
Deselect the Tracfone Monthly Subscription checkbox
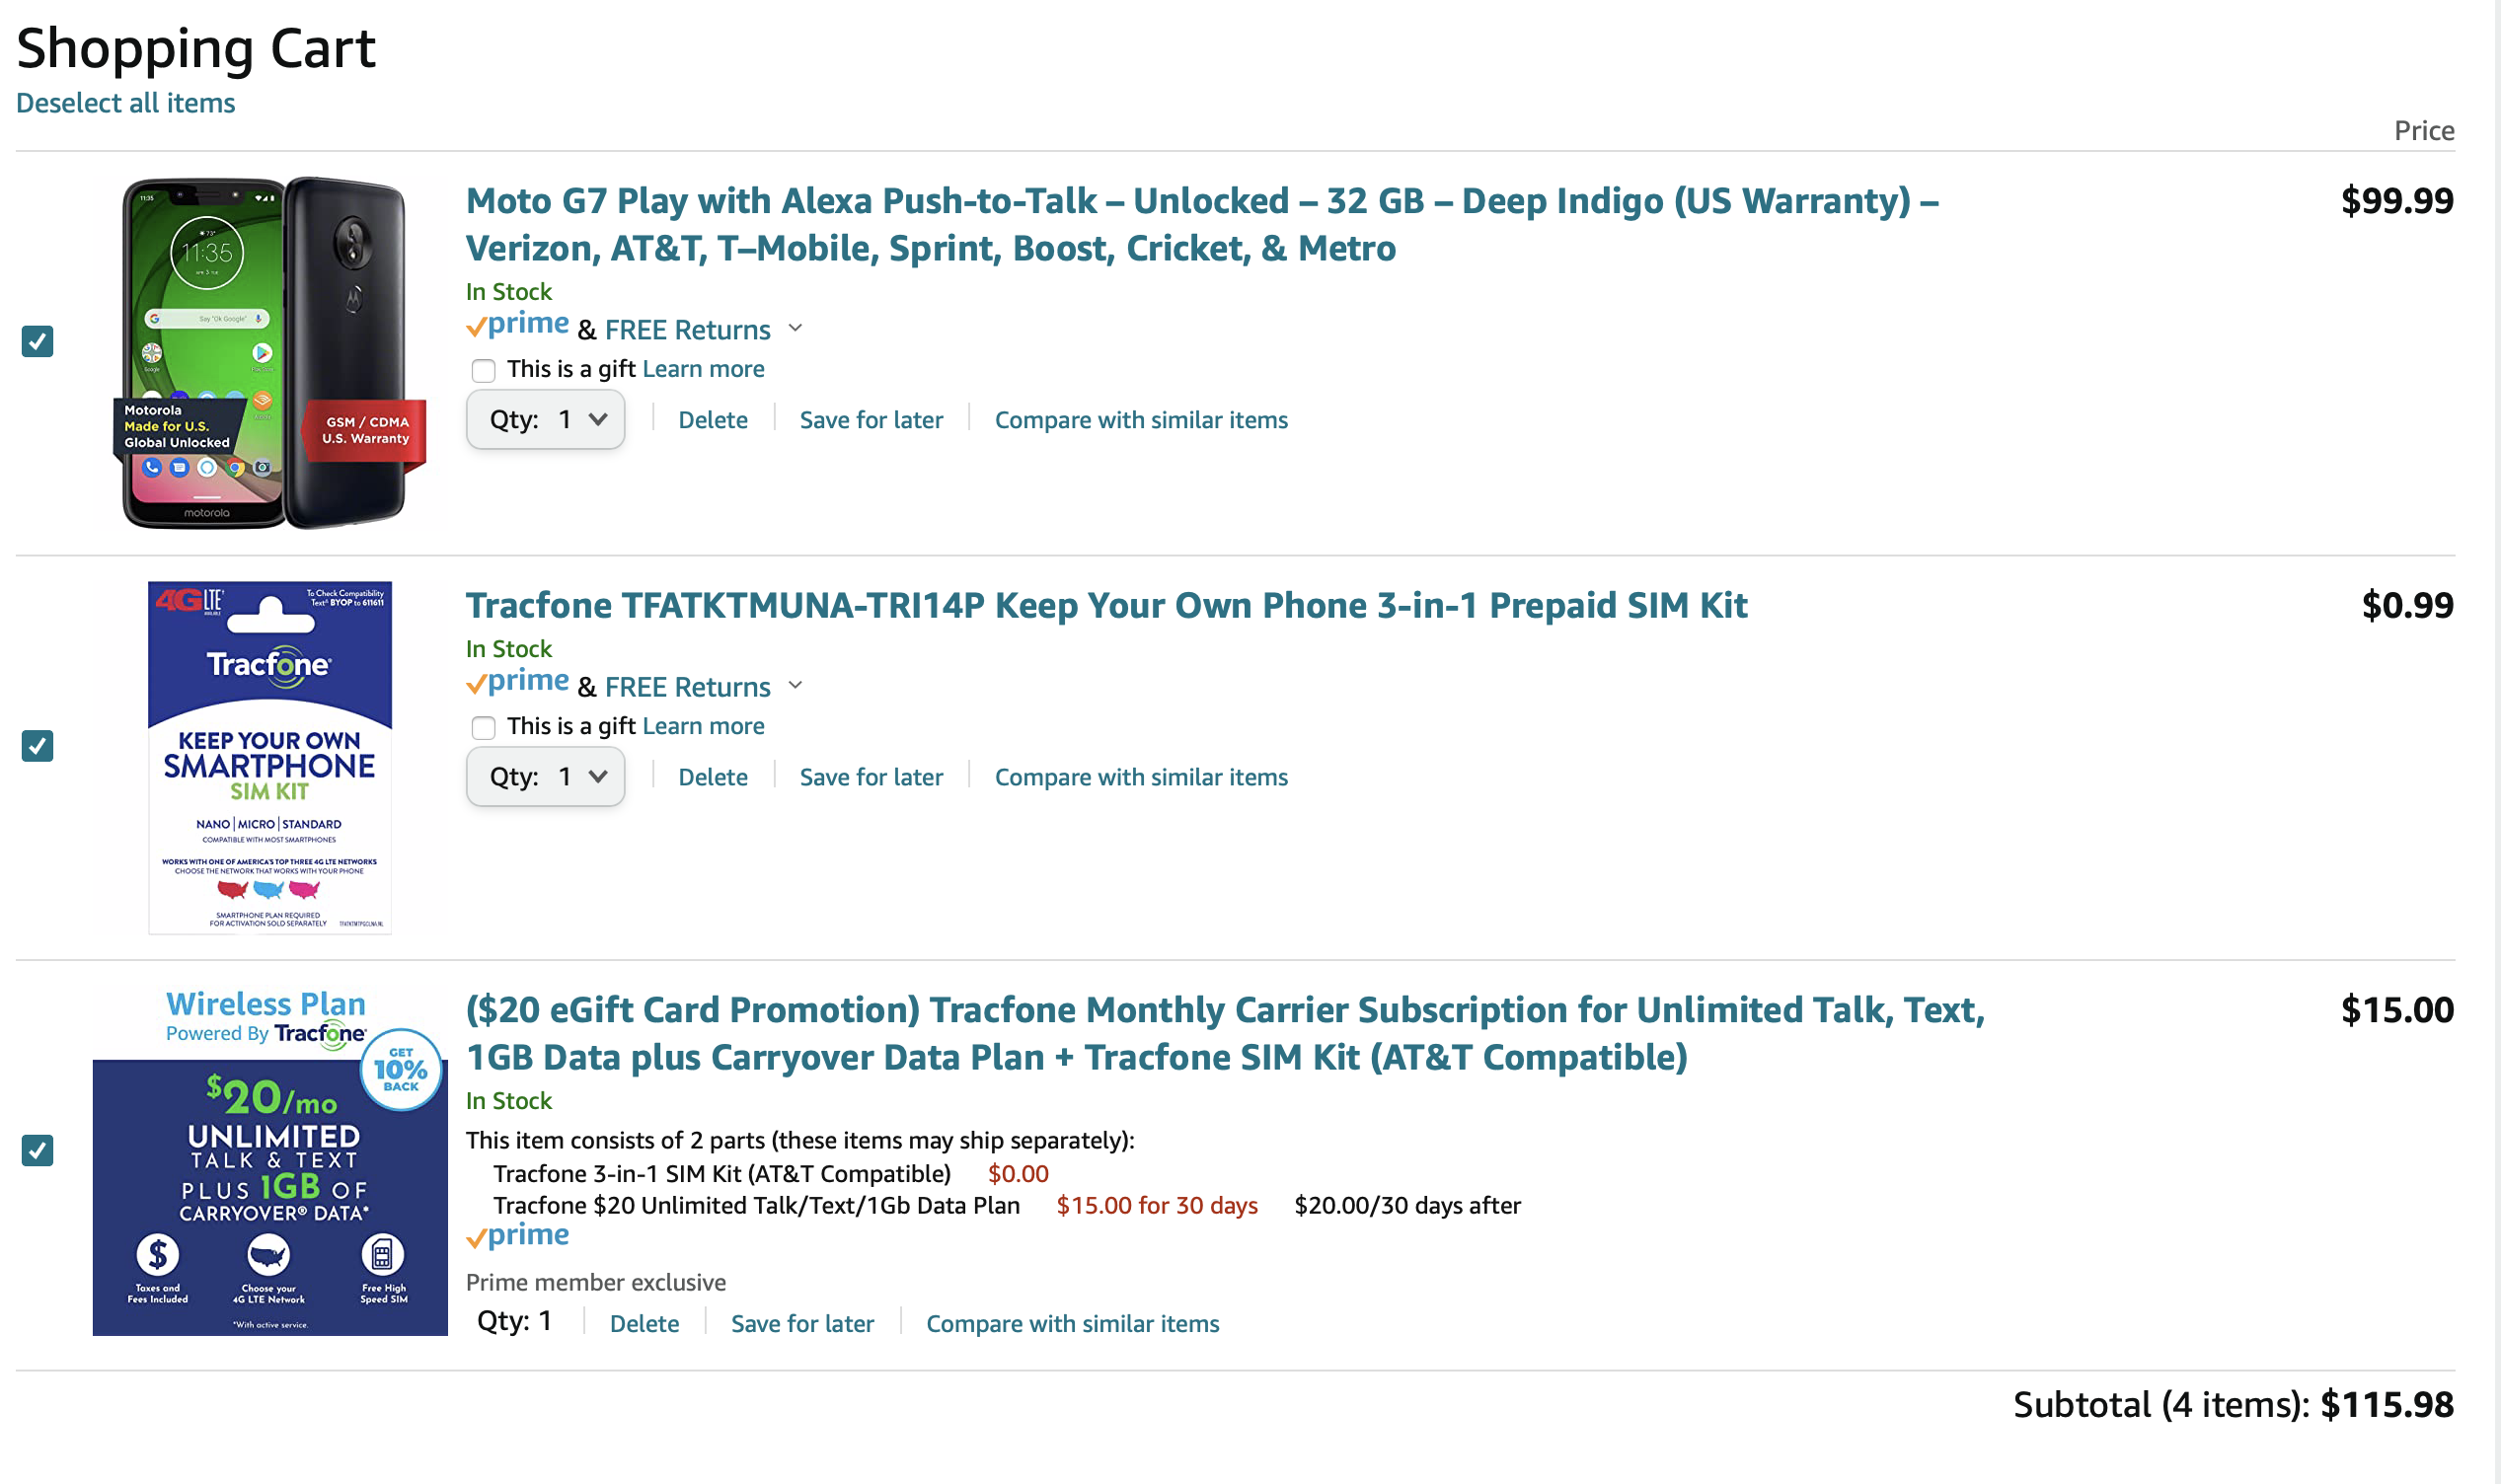(38, 1150)
